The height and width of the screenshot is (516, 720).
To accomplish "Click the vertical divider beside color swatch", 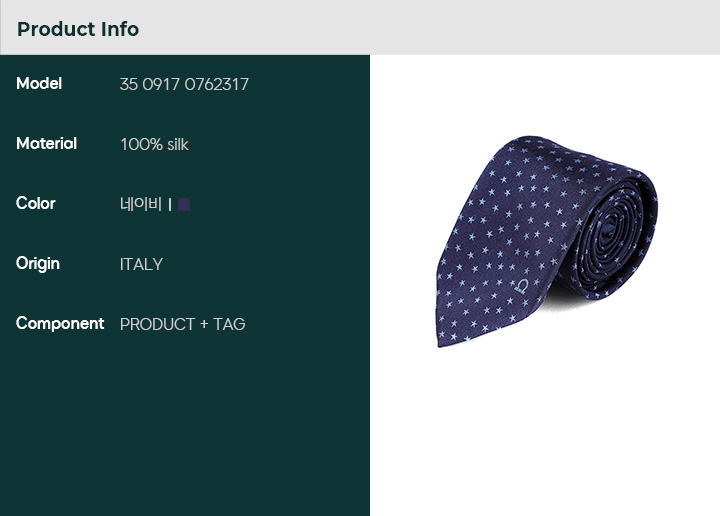I will [x=170, y=204].
